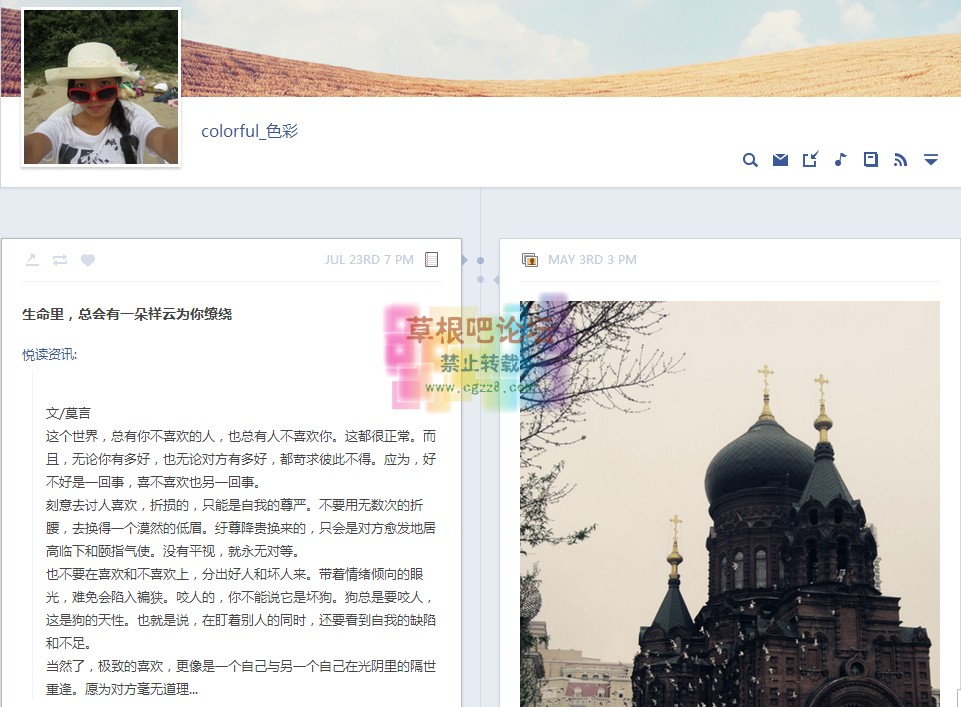Click the archive box icon
Image resolution: width=961 pixels, height=707 pixels.
tap(870, 159)
